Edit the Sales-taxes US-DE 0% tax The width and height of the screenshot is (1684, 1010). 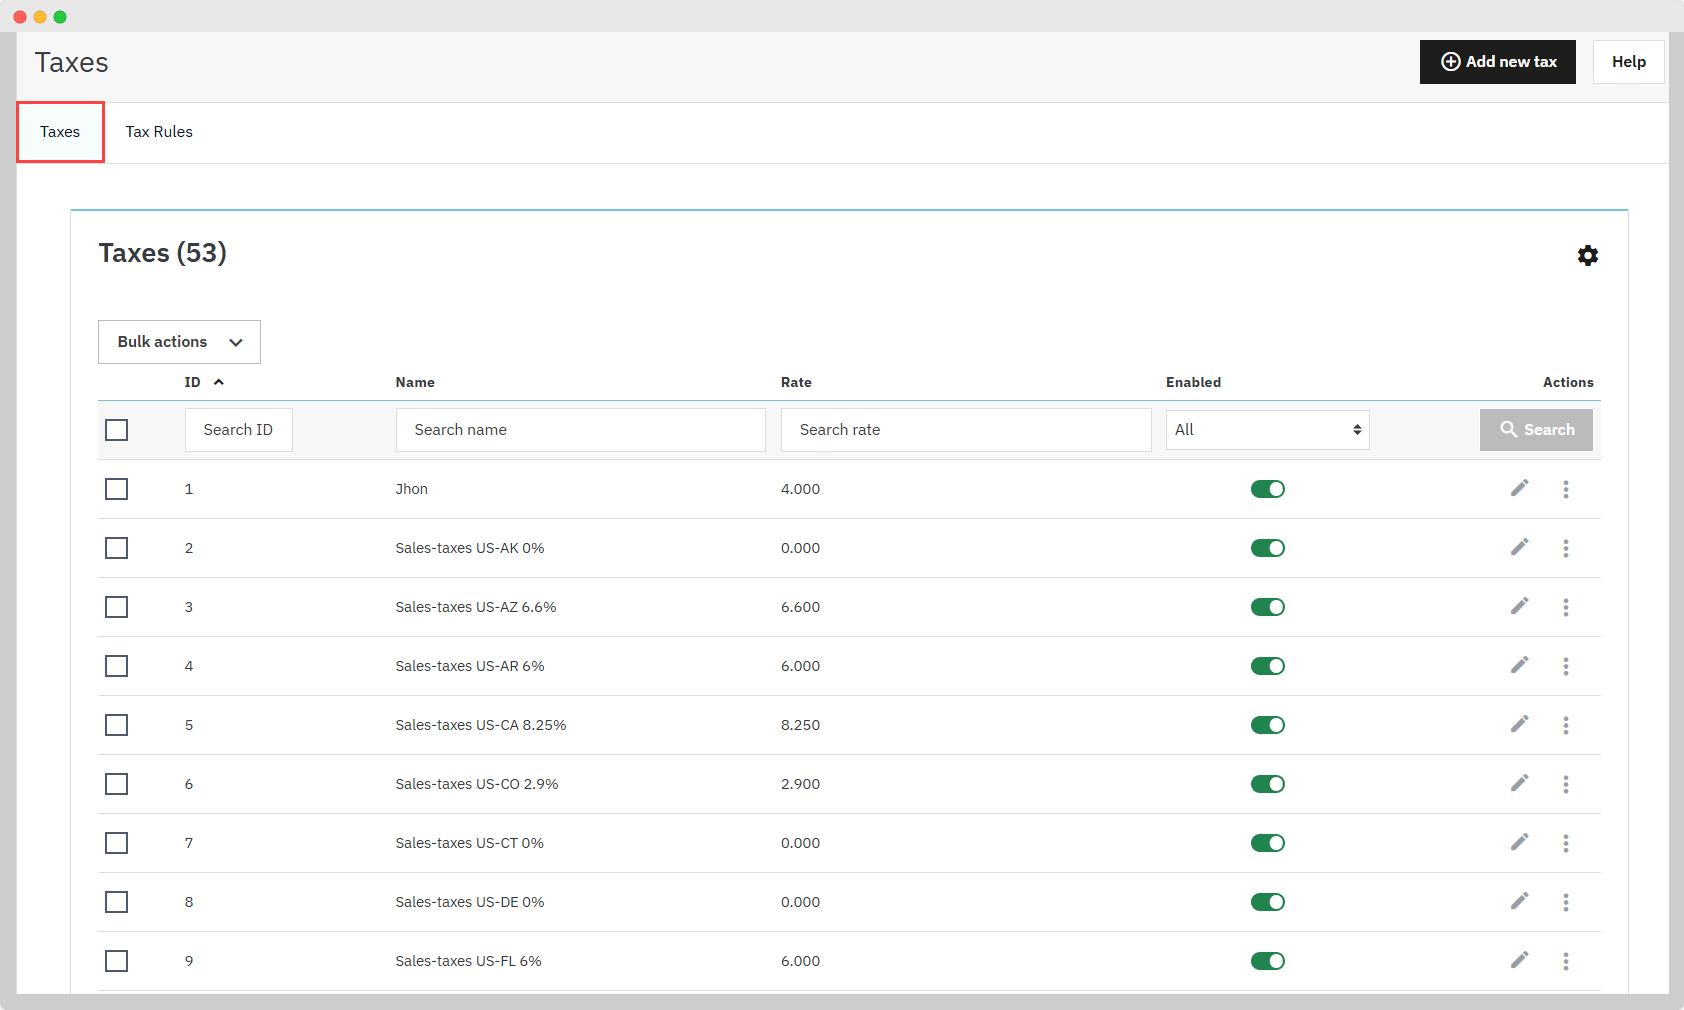(1519, 901)
